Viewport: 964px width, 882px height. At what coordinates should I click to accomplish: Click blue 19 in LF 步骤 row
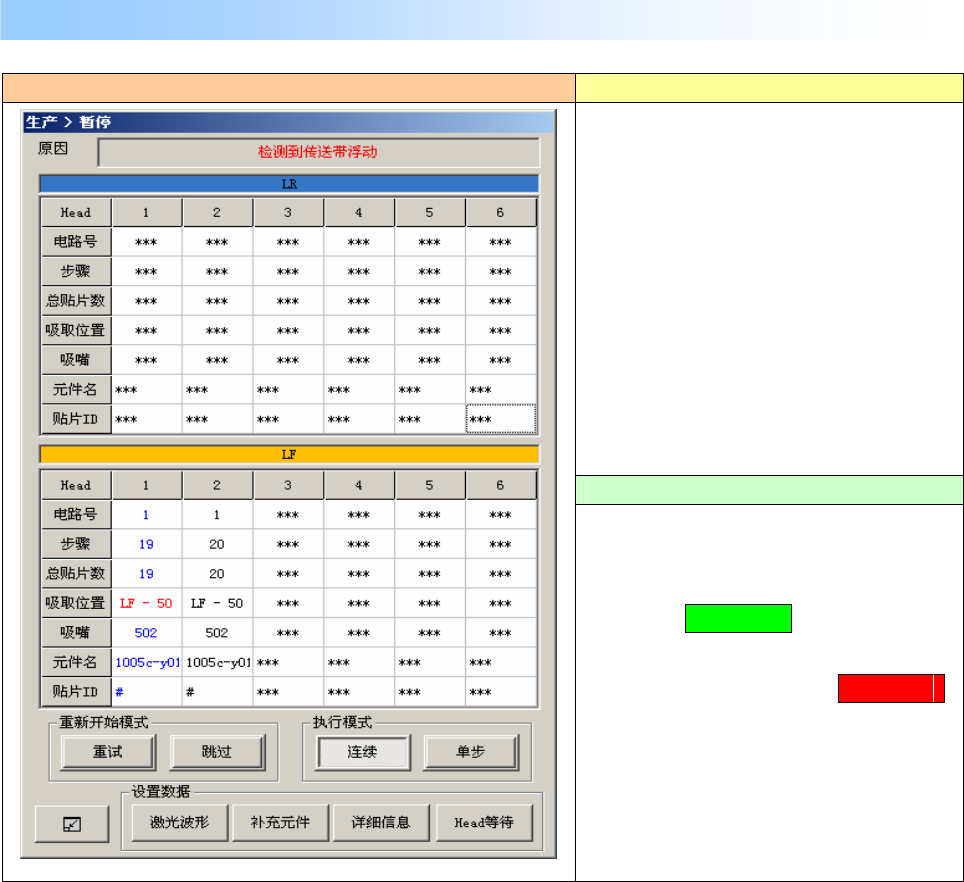(146, 544)
